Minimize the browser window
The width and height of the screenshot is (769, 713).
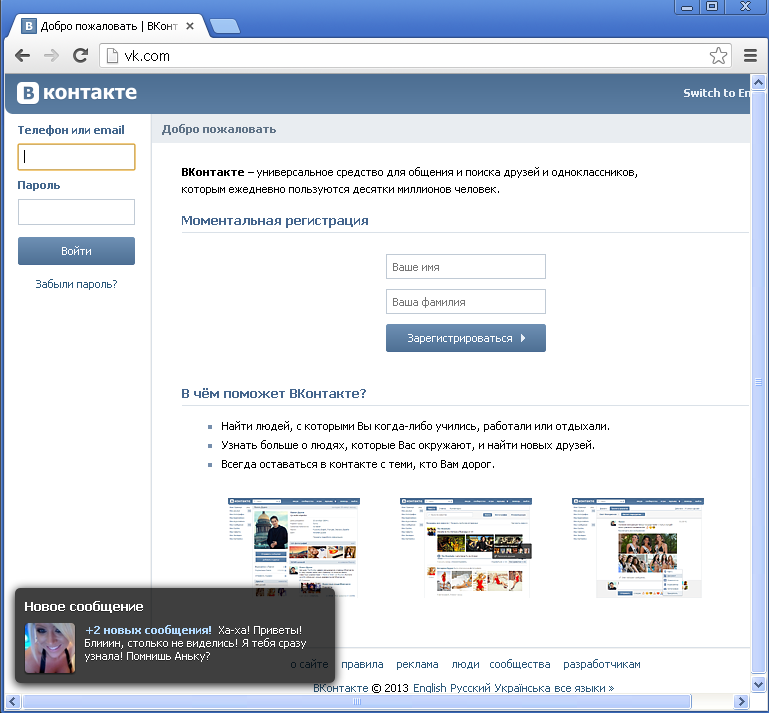(x=687, y=6)
